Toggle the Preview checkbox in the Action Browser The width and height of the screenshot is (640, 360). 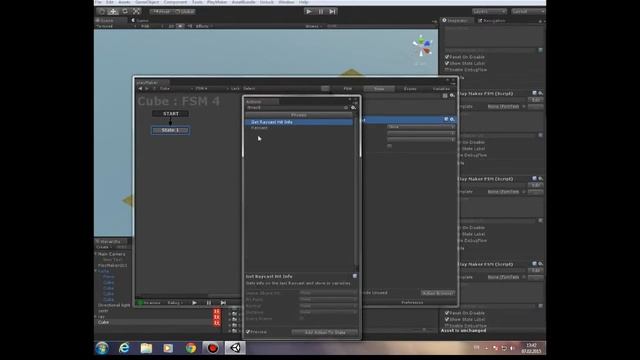click(x=248, y=332)
